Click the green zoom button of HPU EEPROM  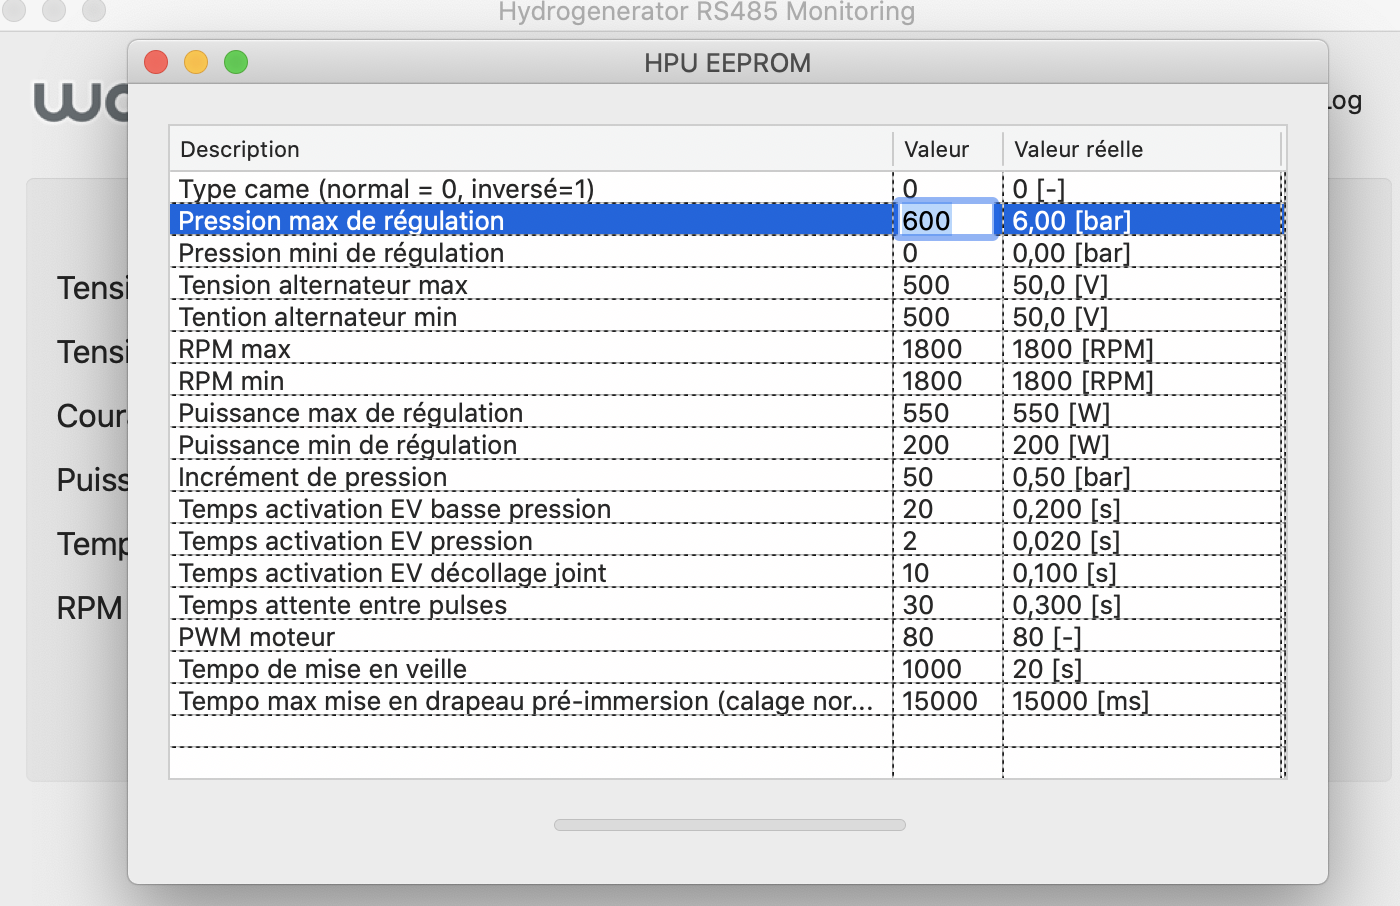[236, 62]
